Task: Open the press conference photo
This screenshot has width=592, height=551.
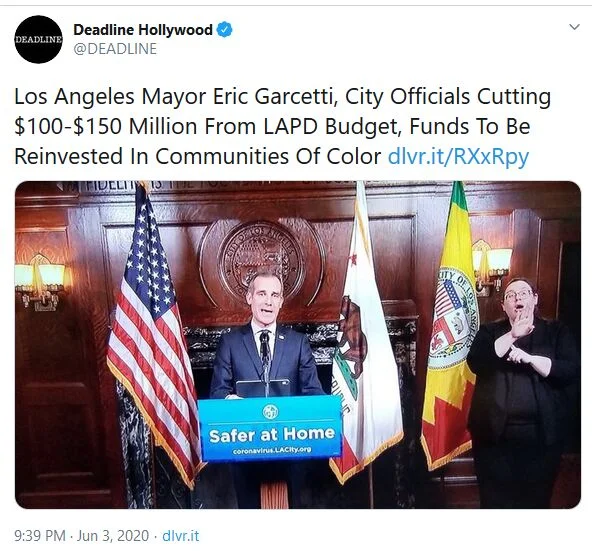Action: coord(298,345)
